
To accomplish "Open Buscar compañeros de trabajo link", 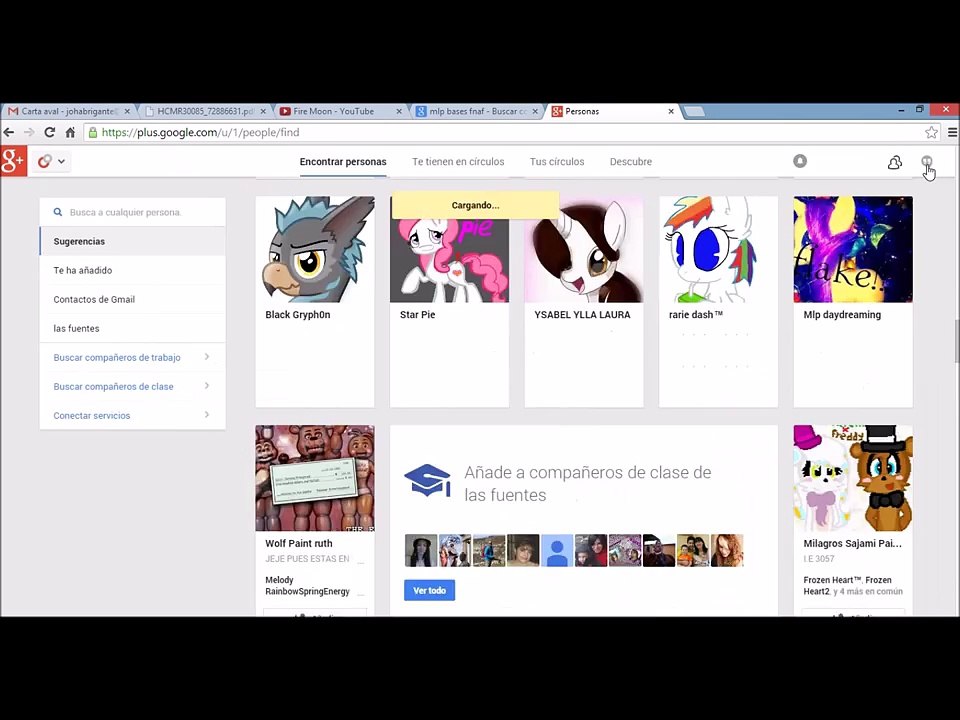I will pyautogui.click(x=117, y=358).
